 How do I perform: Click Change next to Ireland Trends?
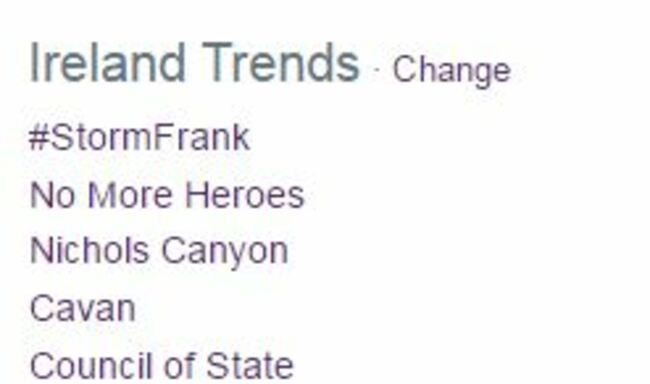pyautogui.click(x=451, y=70)
